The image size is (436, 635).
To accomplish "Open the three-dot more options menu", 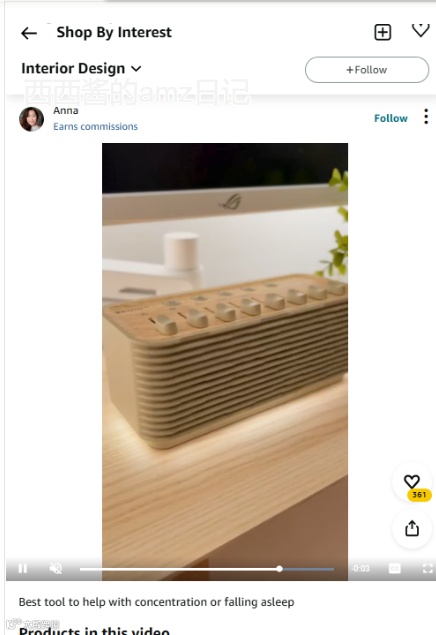I will pos(426,117).
